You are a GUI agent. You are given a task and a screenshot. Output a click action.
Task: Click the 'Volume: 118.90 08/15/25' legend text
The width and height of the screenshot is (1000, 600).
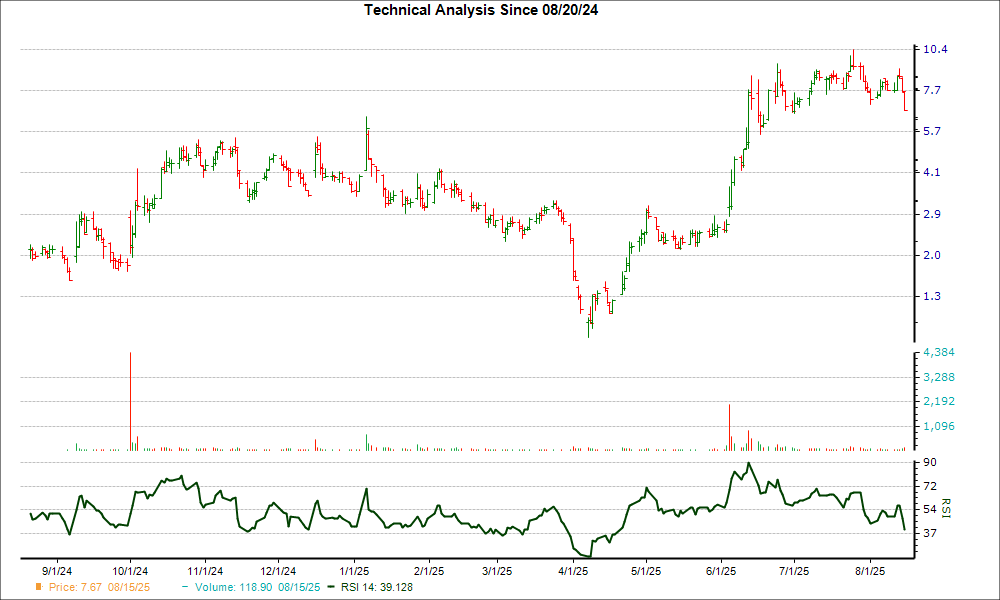(x=258, y=587)
